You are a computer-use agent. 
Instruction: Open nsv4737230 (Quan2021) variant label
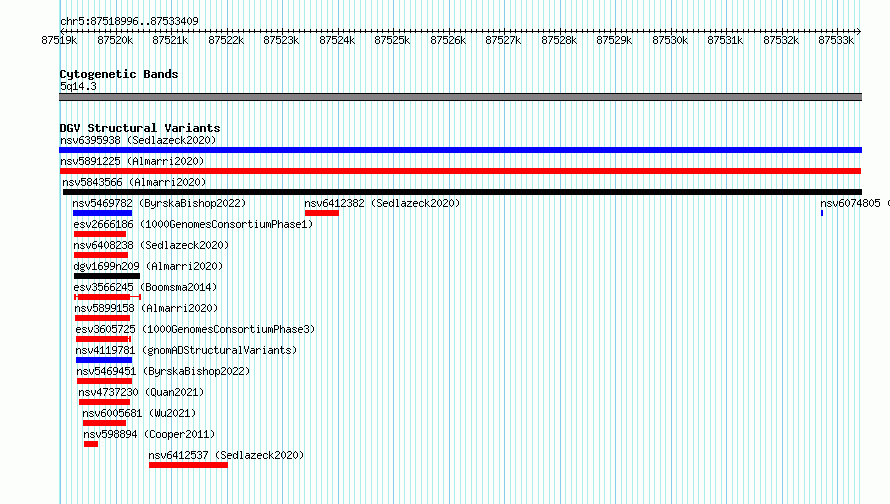click(141, 392)
